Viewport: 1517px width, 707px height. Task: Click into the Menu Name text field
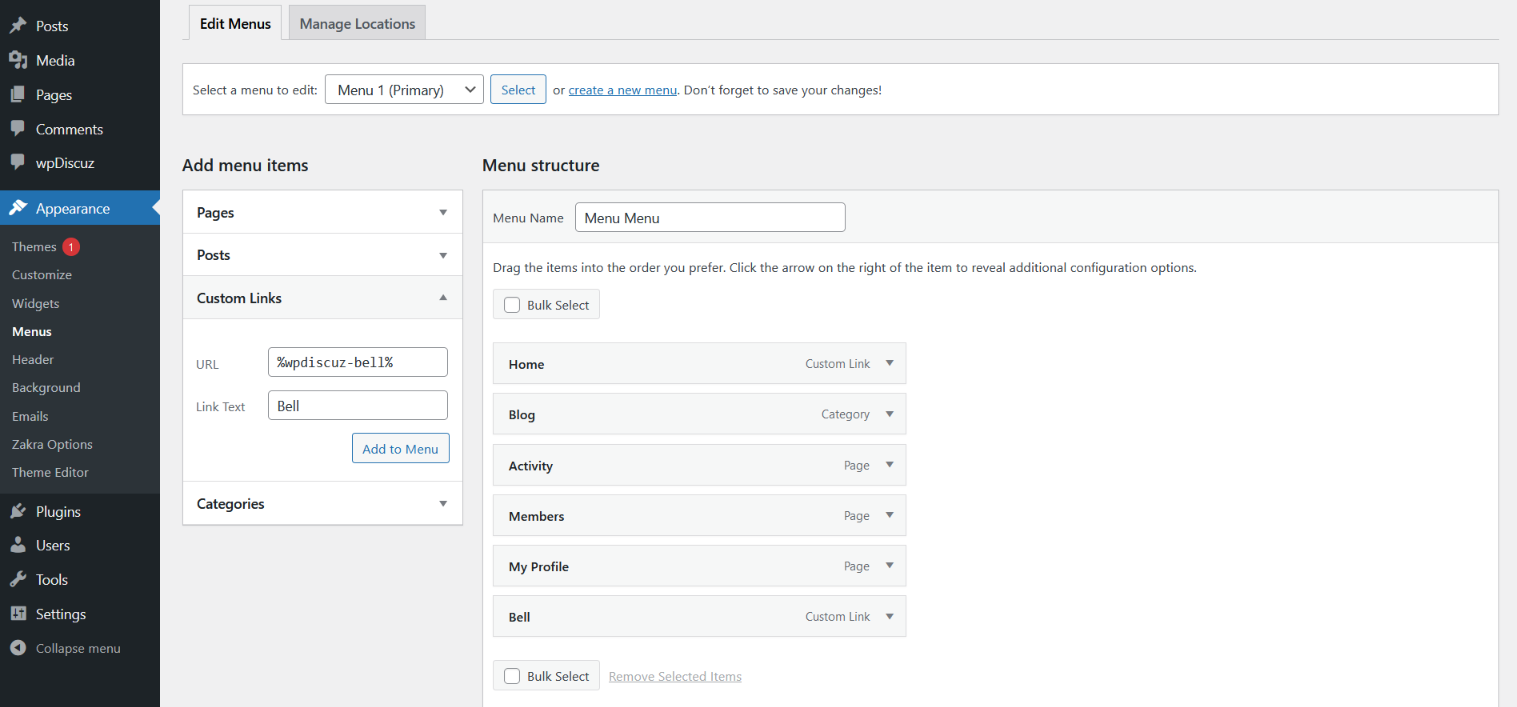[710, 218]
